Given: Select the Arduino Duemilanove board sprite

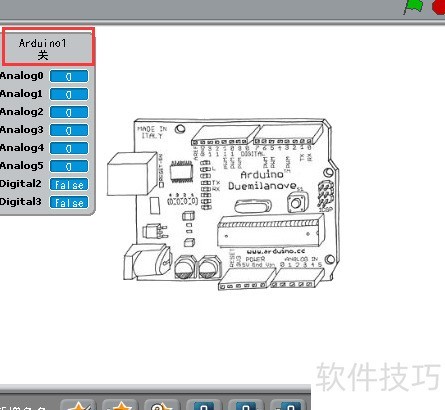Looking at the screenshot, I should [x=223, y=204].
